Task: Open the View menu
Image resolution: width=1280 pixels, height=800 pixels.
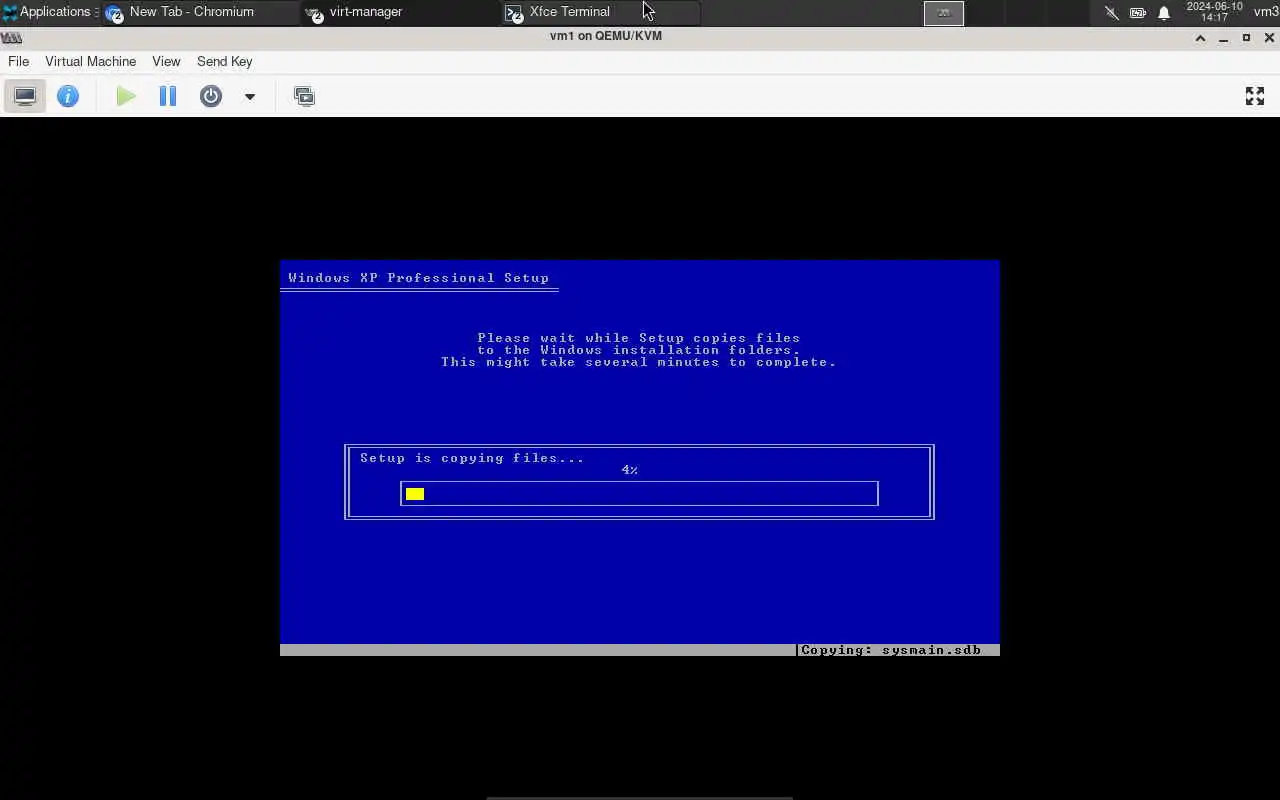Action: tap(166, 61)
